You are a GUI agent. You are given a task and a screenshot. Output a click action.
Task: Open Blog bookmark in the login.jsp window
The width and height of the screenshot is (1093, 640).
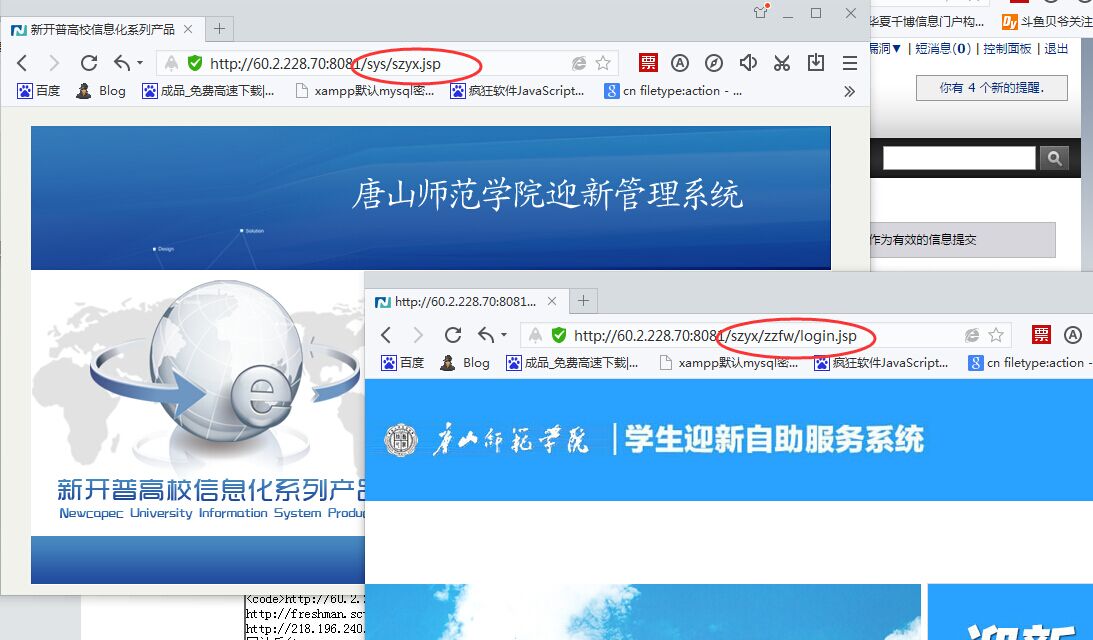[465, 363]
